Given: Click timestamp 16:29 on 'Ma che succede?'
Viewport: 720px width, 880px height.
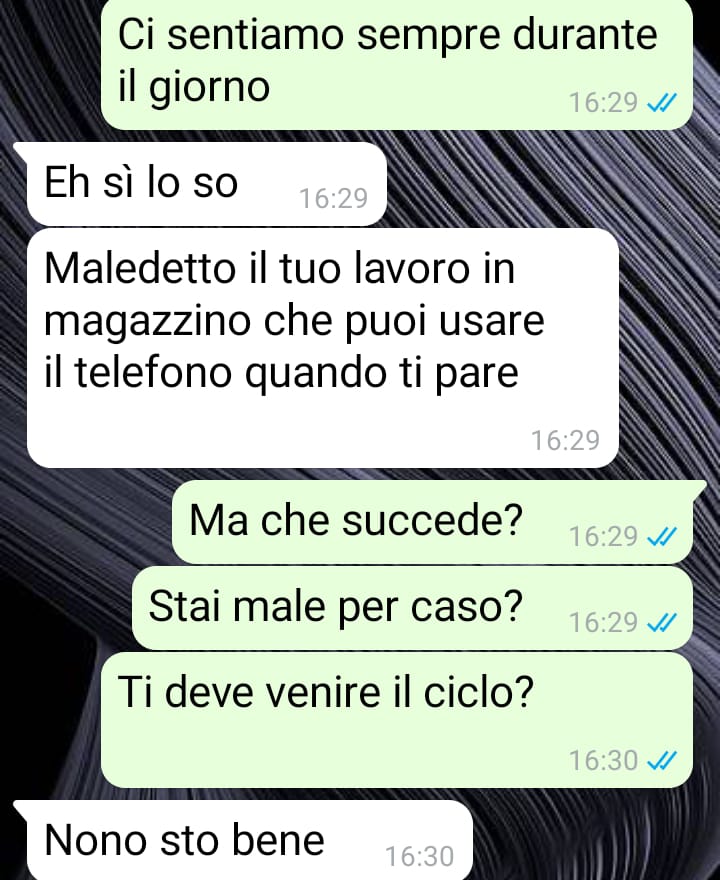Looking at the screenshot, I should [604, 537].
